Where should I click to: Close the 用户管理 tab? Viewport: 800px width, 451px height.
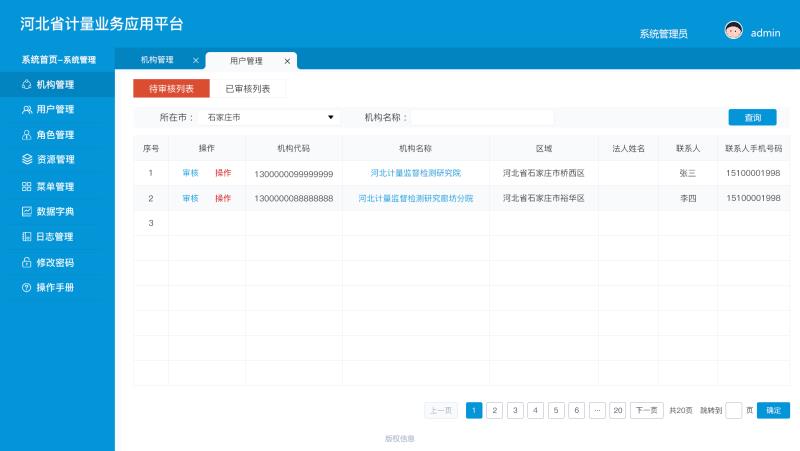coord(288,61)
